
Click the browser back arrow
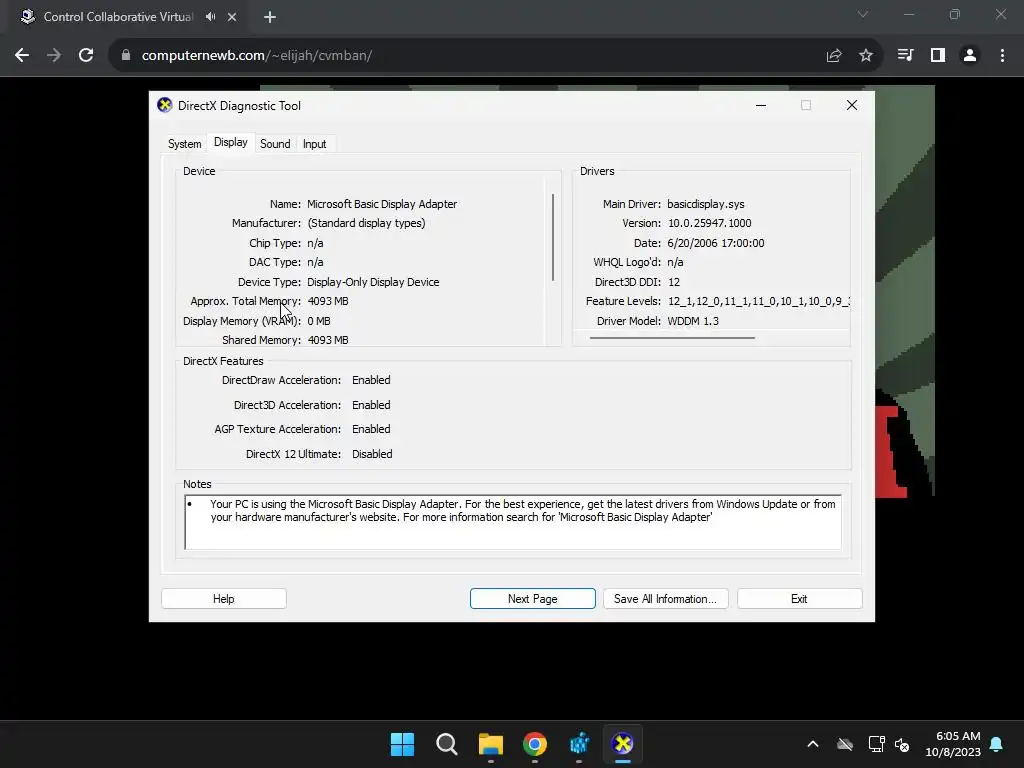22,56
